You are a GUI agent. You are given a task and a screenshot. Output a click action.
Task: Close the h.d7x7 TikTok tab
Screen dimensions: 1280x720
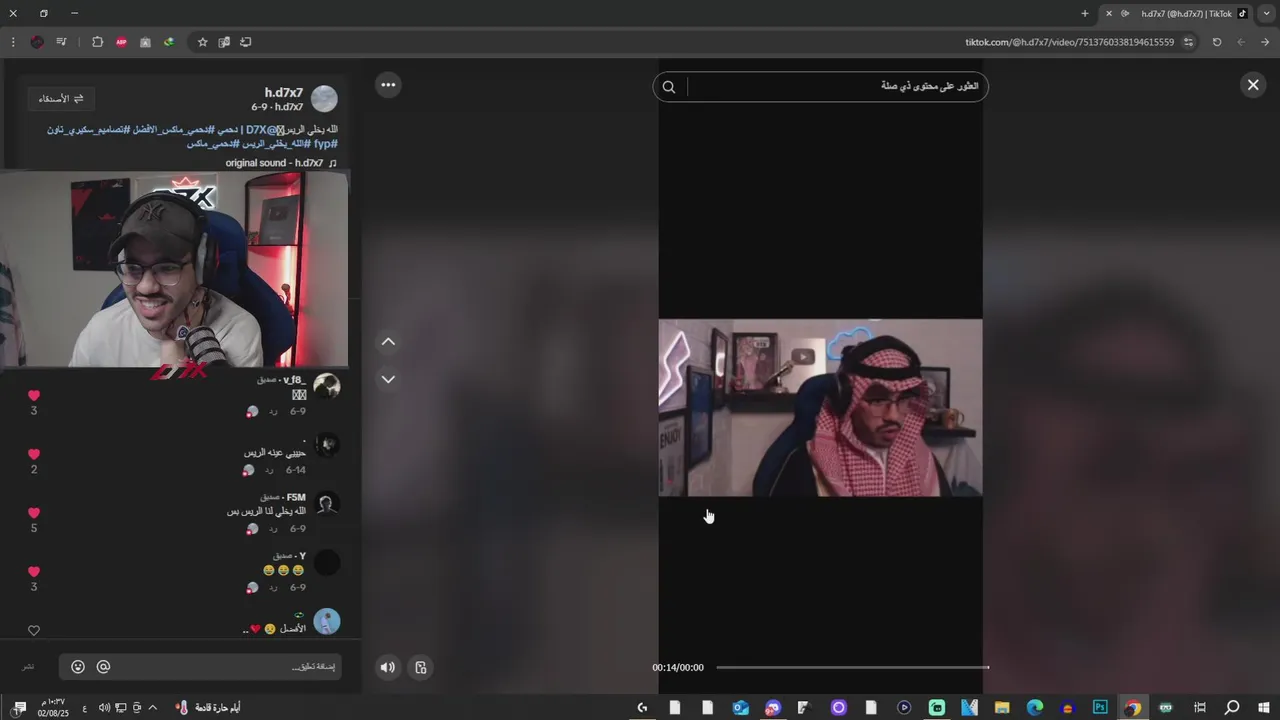[x=1108, y=13]
